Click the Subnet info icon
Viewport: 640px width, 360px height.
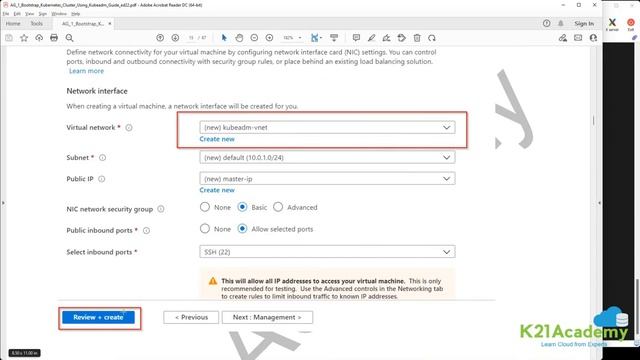[x=102, y=158]
